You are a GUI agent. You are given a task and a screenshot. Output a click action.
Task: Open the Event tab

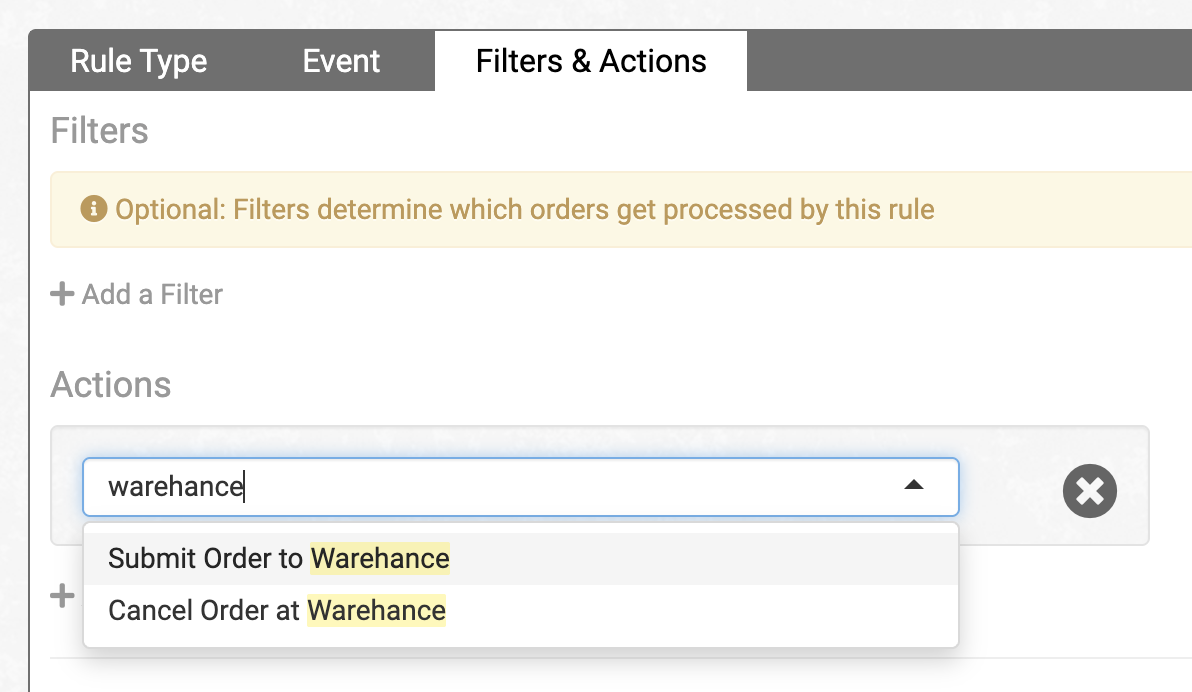click(341, 61)
